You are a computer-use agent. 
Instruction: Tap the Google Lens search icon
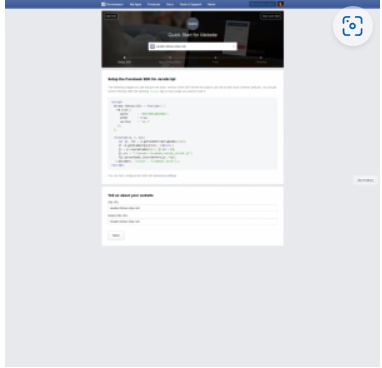point(353,26)
